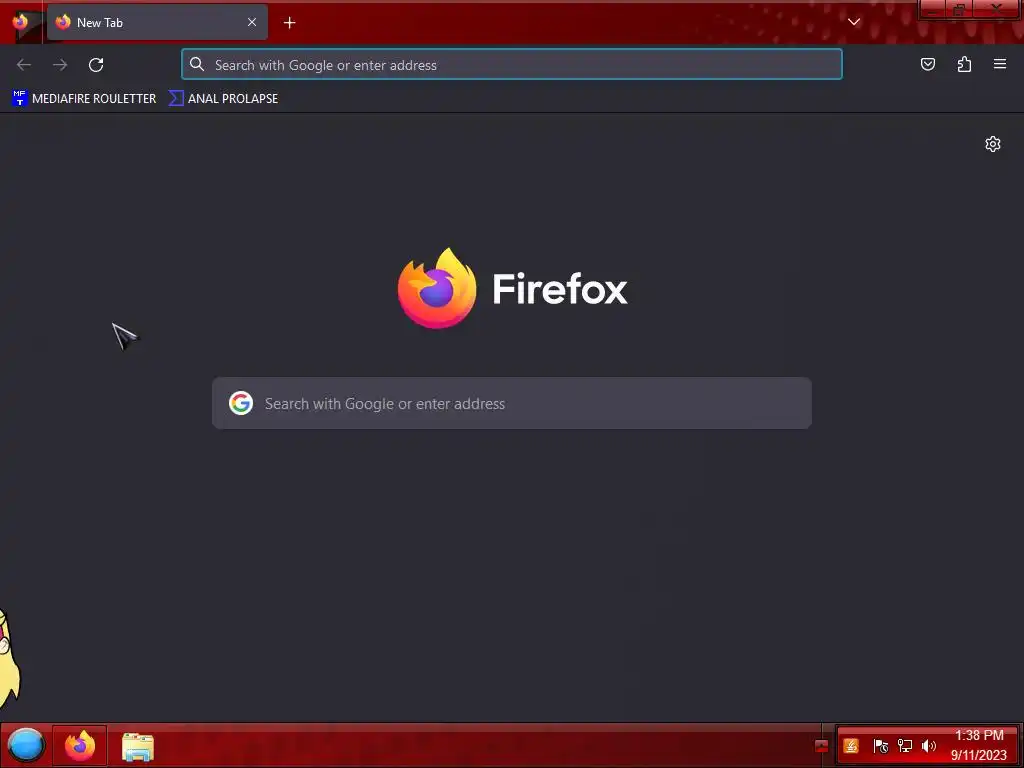This screenshot has height=768, width=1024.
Task: Open the new tab personalize gear
Action: (993, 144)
